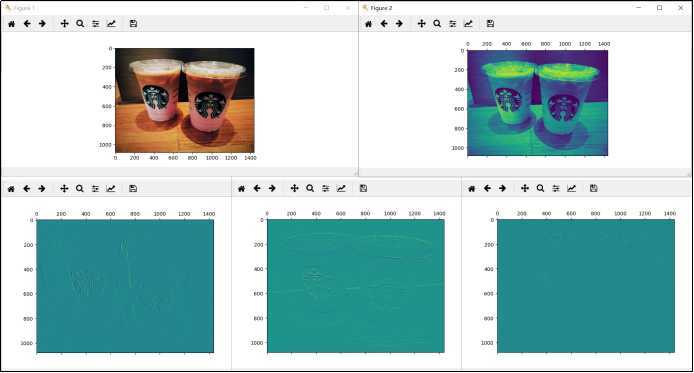Image resolution: width=694 pixels, height=373 pixels.
Task: Open Edit axis curve icon in bottom-right toolbar
Action: click(571, 188)
